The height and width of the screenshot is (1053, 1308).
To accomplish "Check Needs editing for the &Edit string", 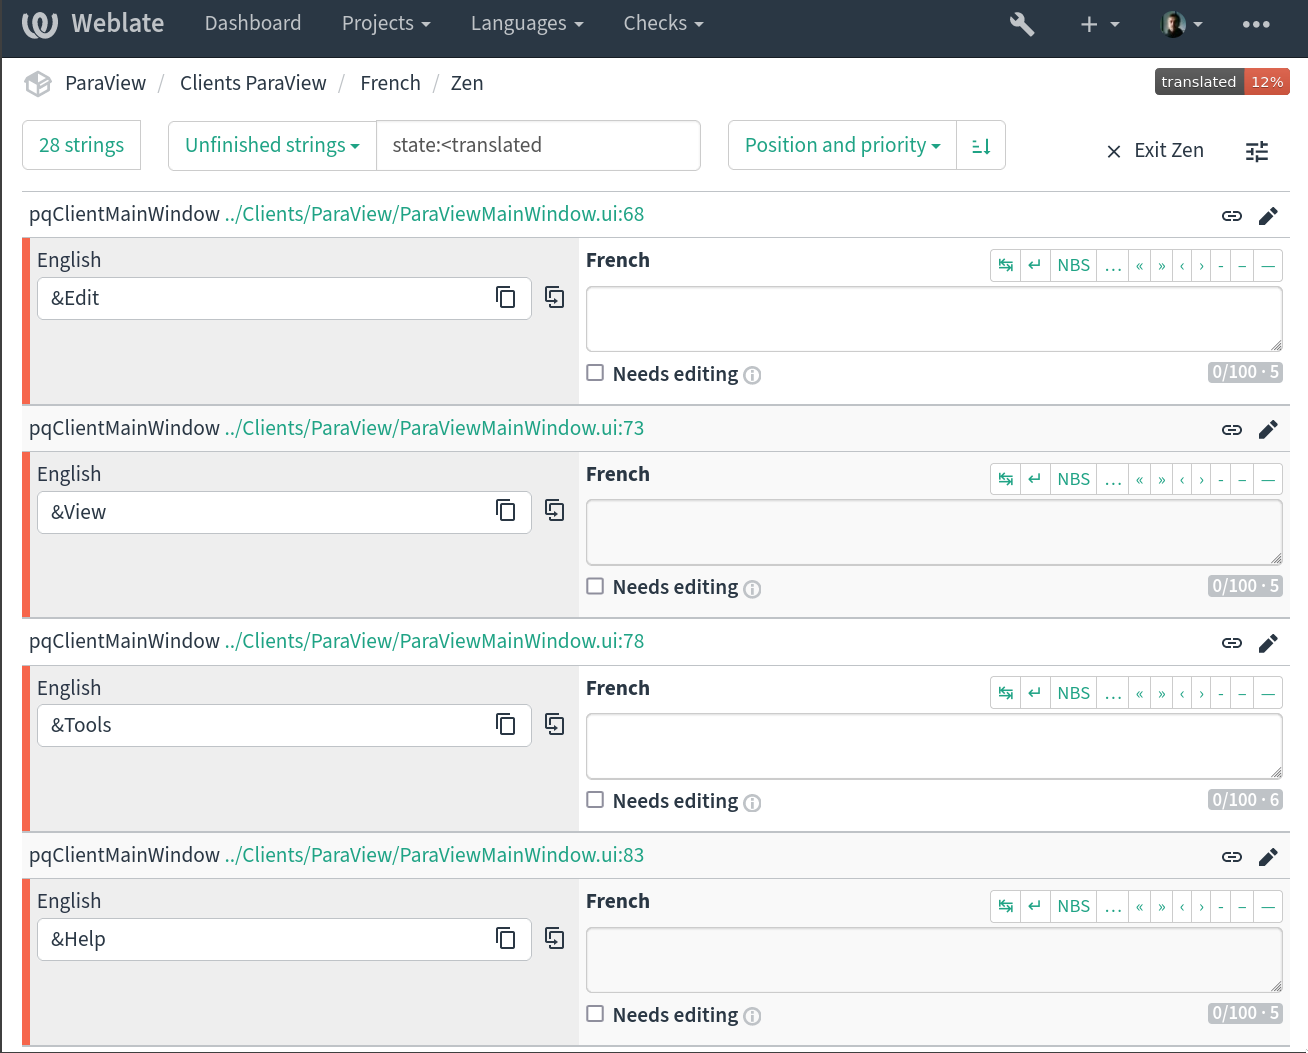I will click(x=596, y=373).
